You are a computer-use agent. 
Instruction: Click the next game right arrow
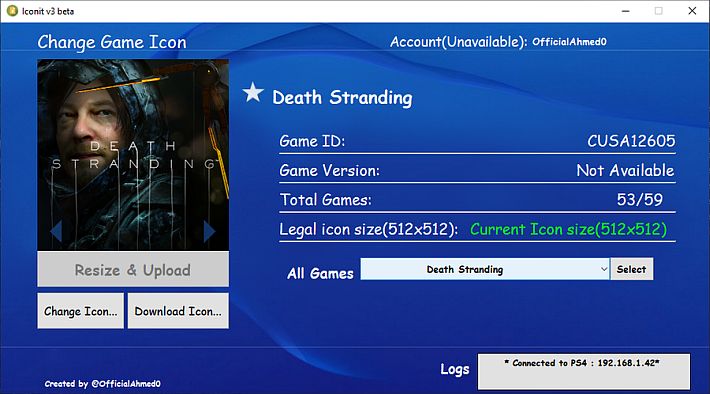[209, 231]
